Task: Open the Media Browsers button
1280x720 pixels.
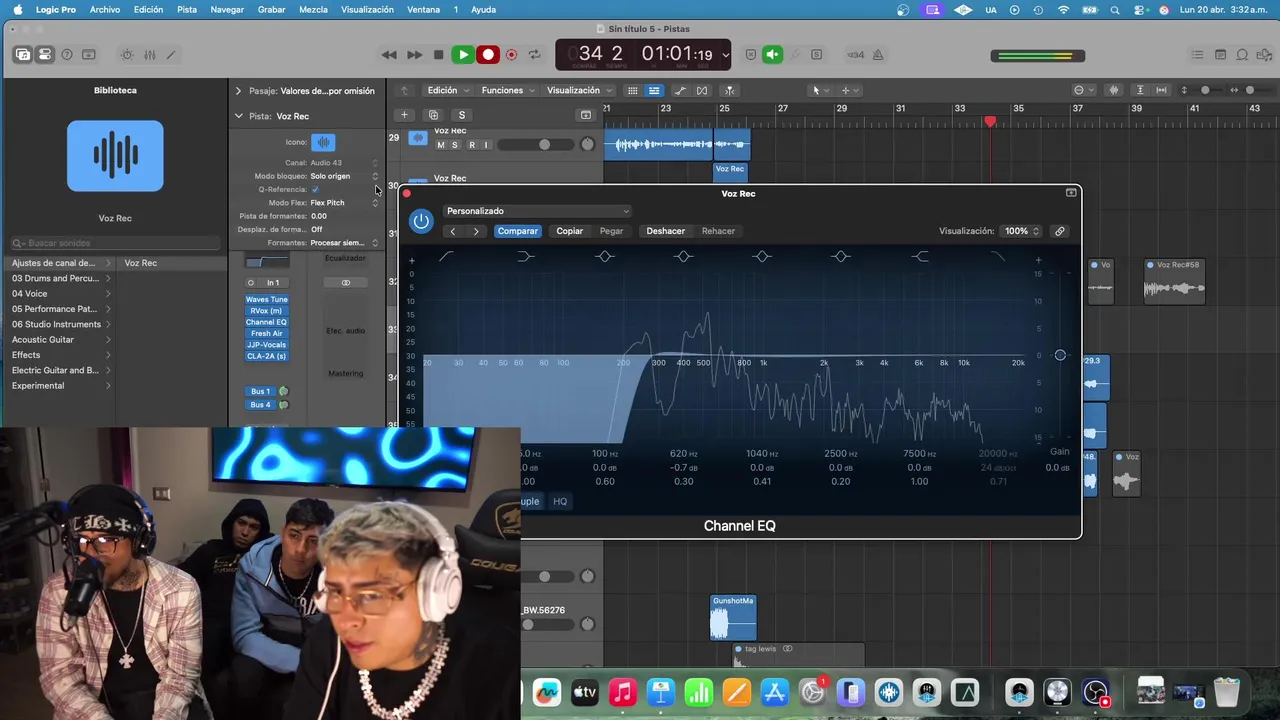Action: pos(1264,55)
